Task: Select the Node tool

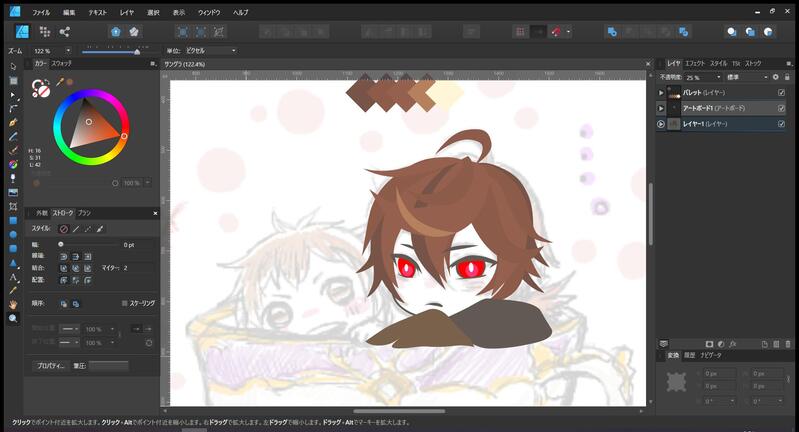Action: point(13,95)
